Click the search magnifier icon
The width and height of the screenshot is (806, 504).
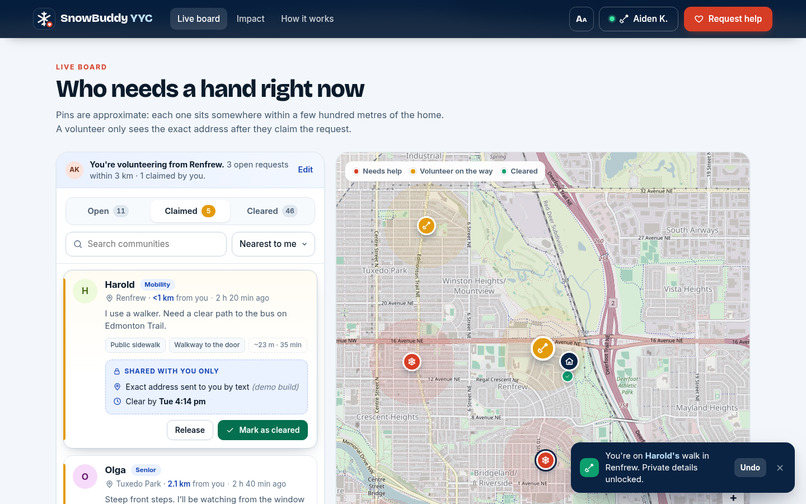pos(78,244)
